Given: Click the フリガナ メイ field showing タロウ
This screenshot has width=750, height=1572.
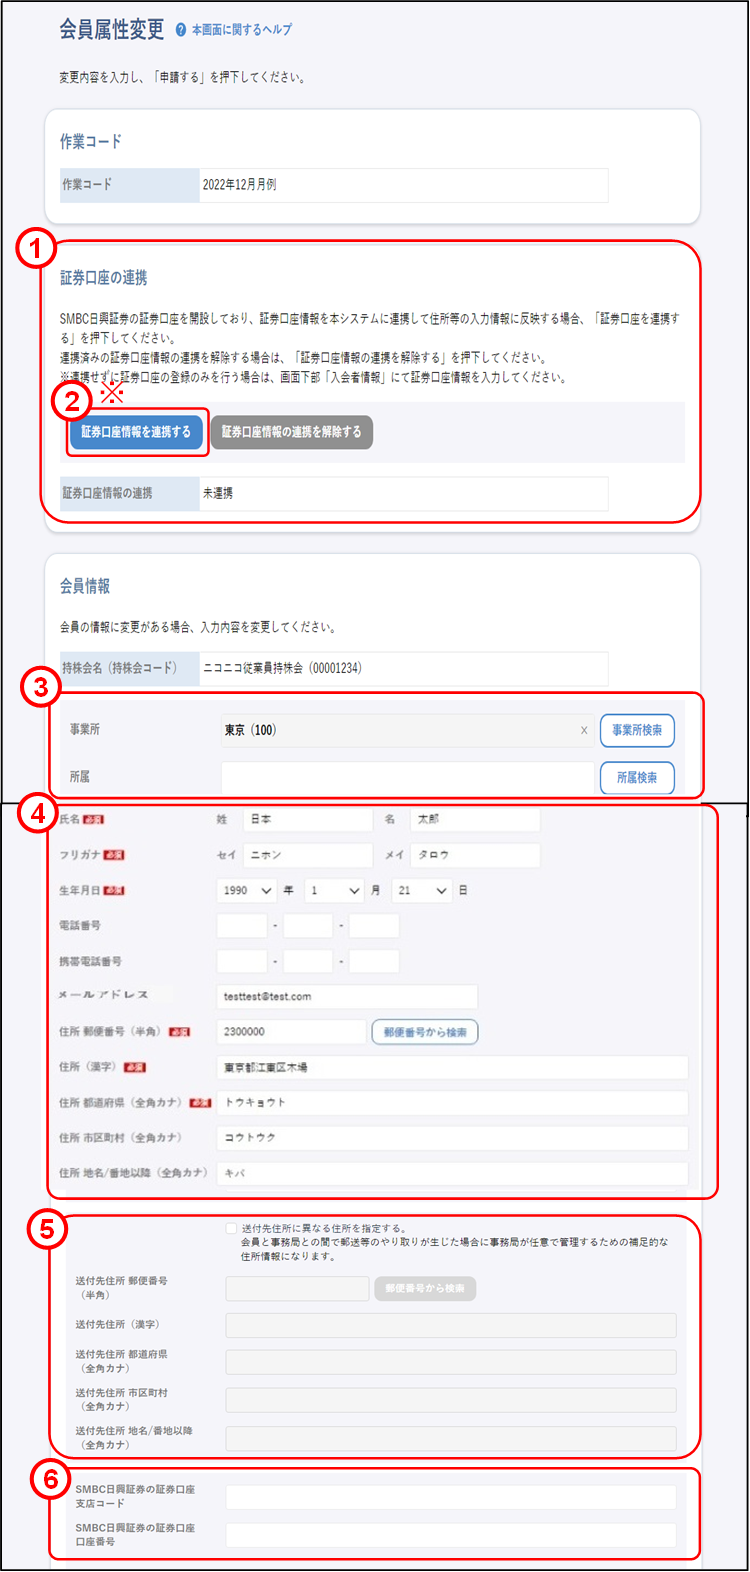Looking at the screenshot, I should (476, 855).
